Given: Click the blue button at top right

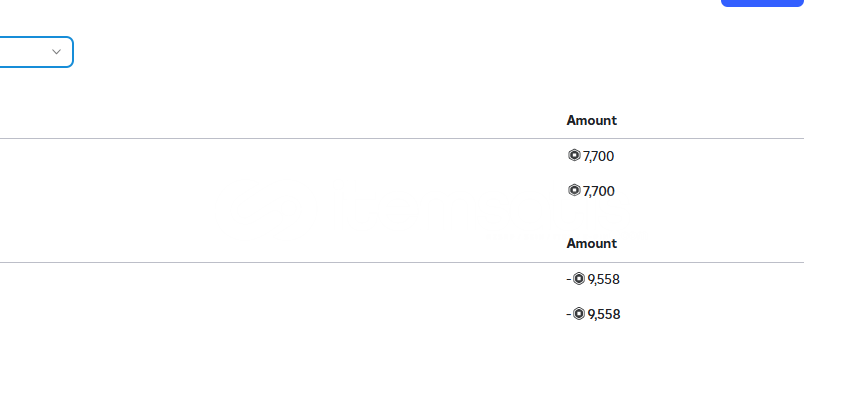Looking at the screenshot, I should tap(762, 3).
